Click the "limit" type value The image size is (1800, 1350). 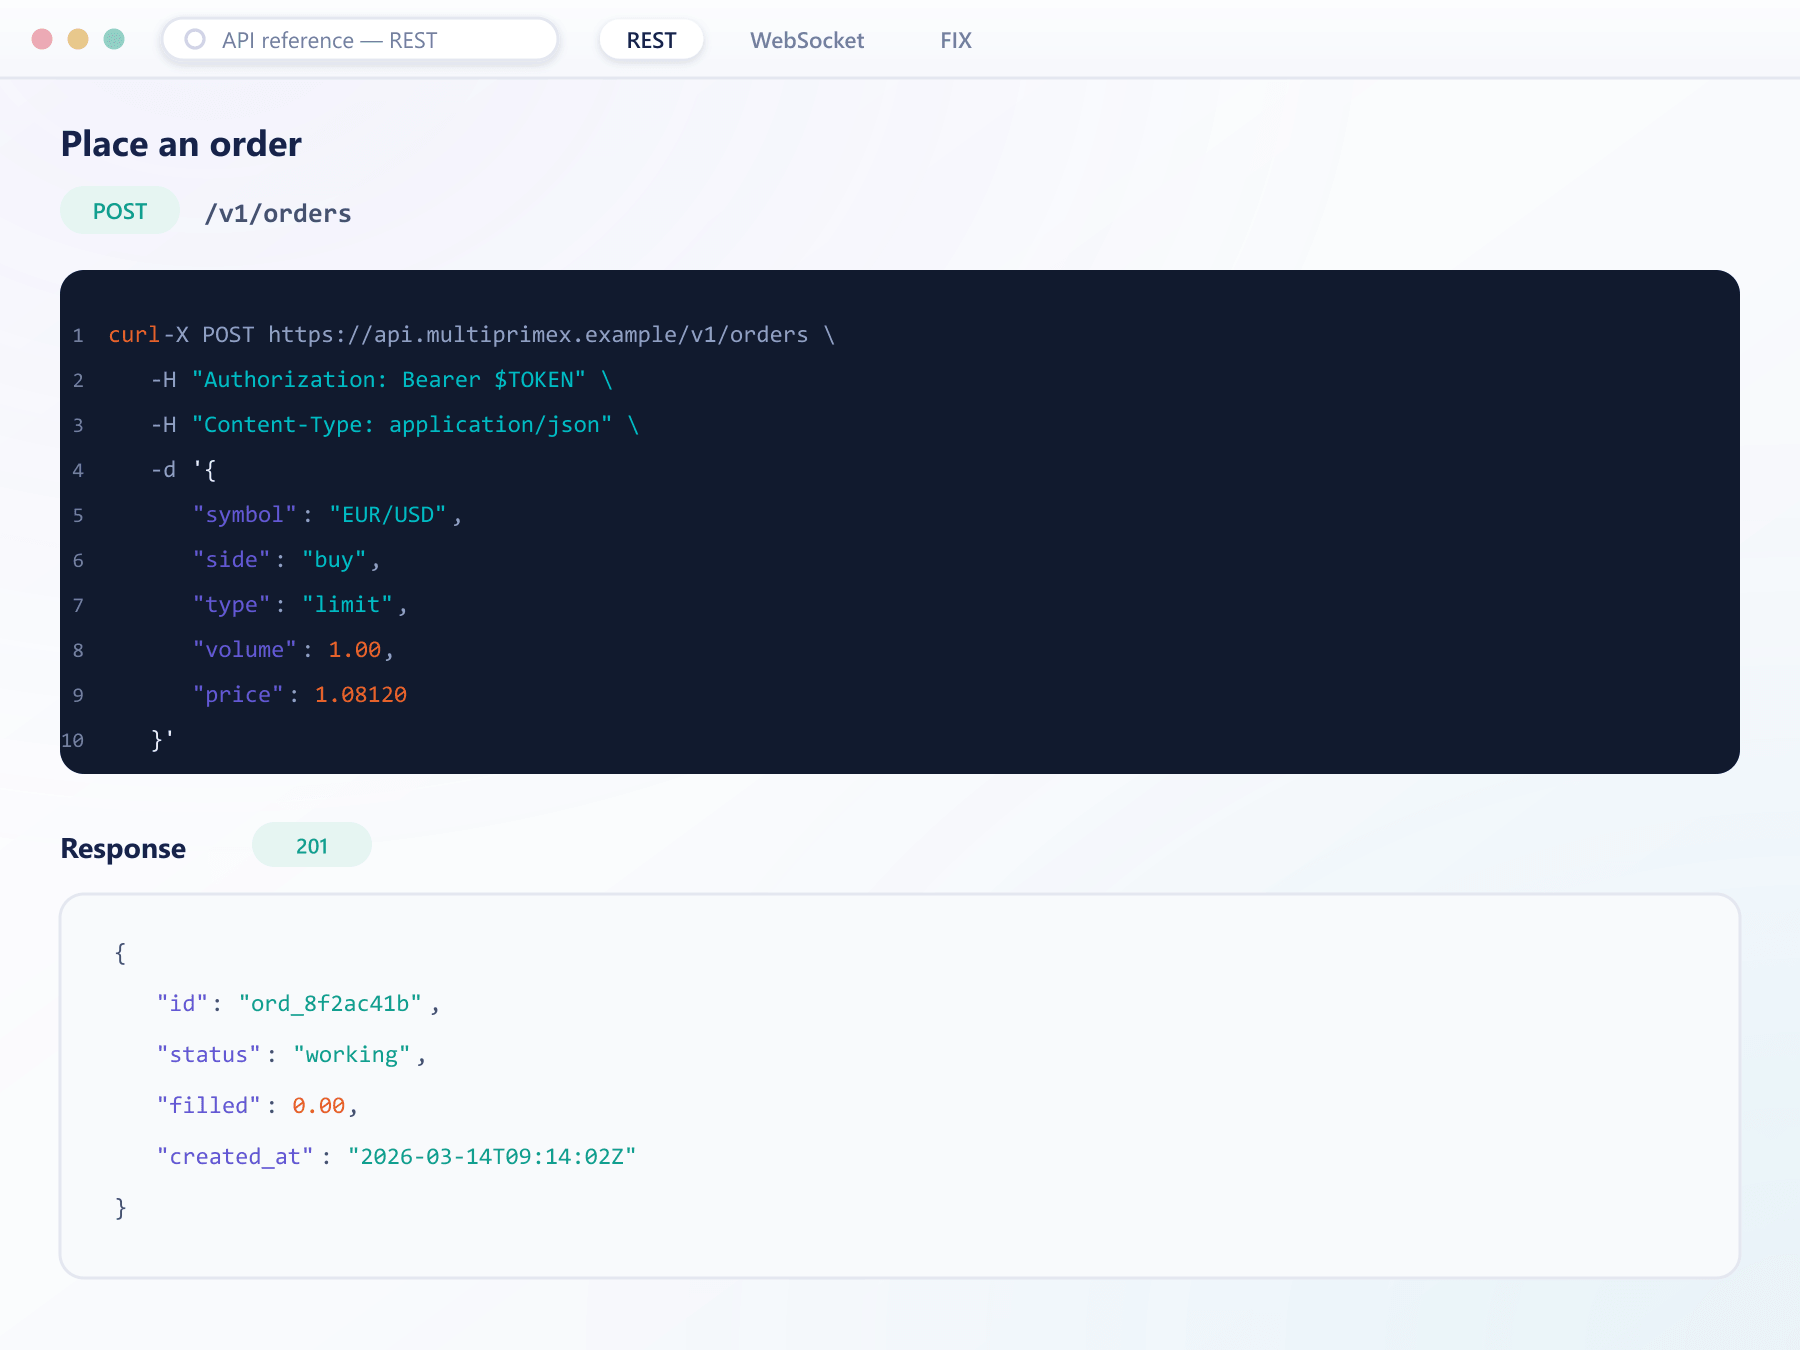point(347,605)
